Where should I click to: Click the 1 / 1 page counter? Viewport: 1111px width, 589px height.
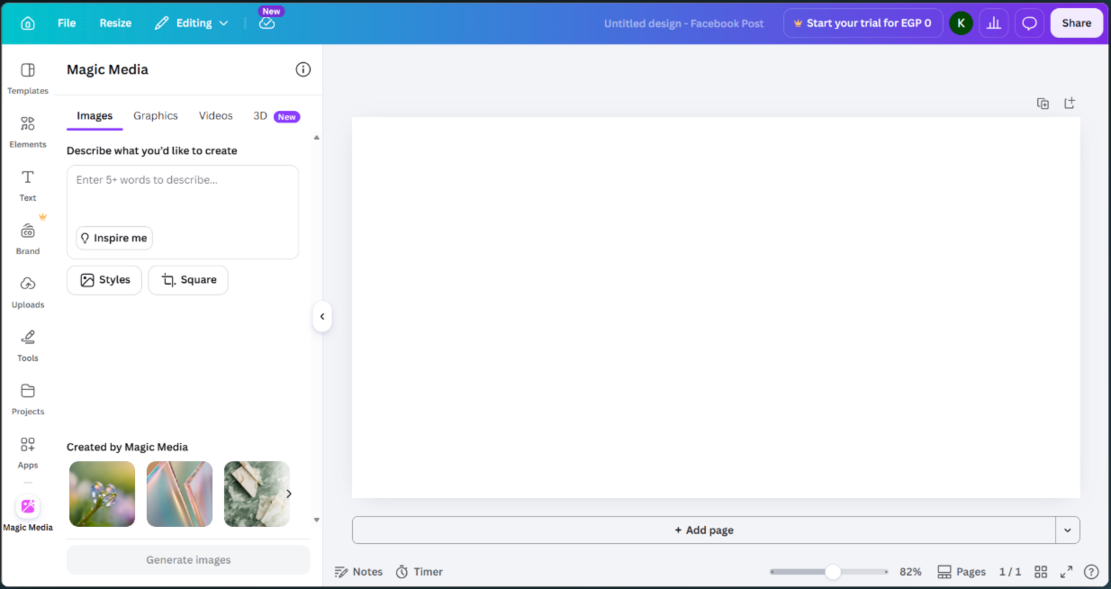pyautogui.click(x=1010, y=572)
